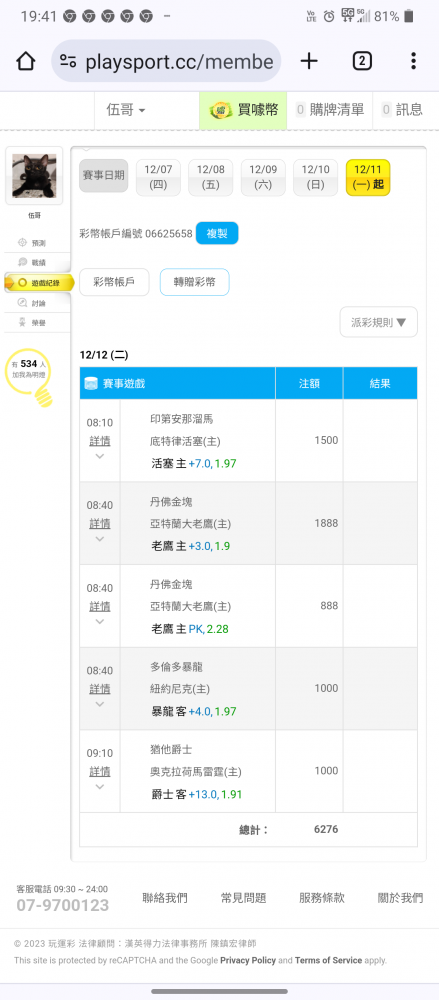
Task: Tap the black cat profile picture
Action: 34,176
